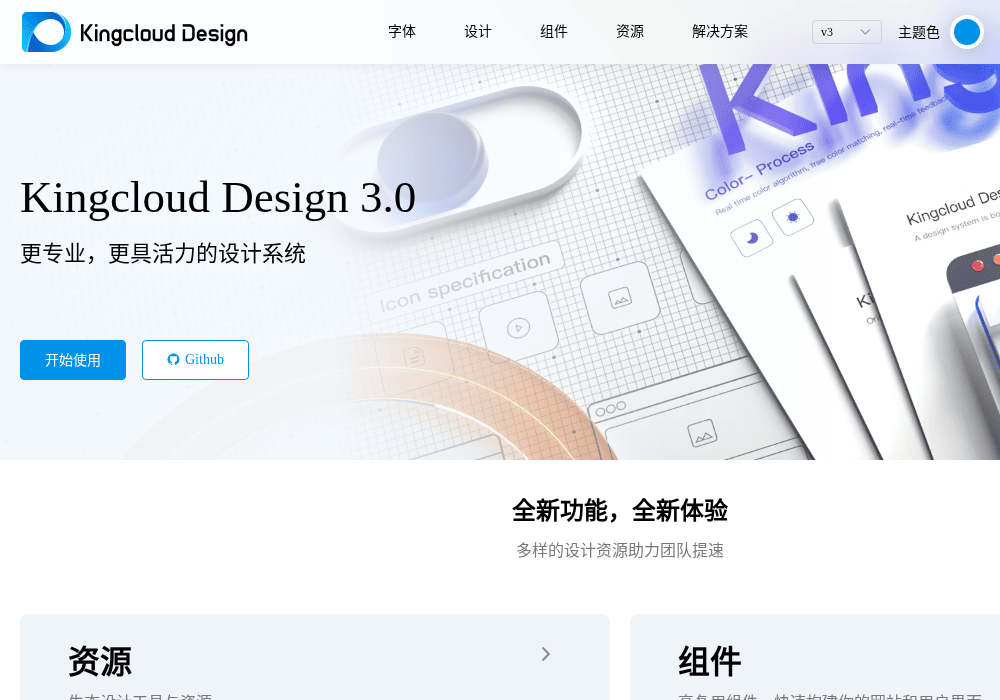Image resolution: width=1000 pixels, height=700 pixels.
Task: Click the Kingcloud Design 3.0 headline
Action: (218, 198)
